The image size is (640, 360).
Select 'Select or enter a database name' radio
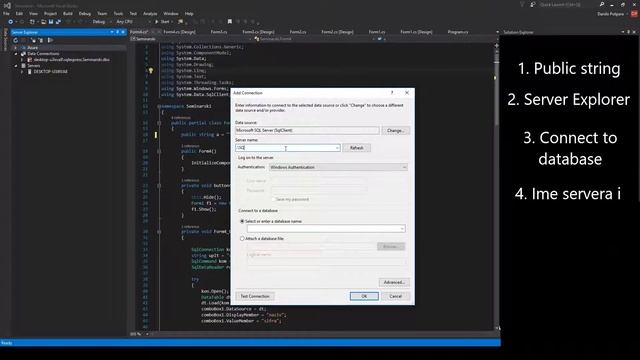[x=242, y=221]
